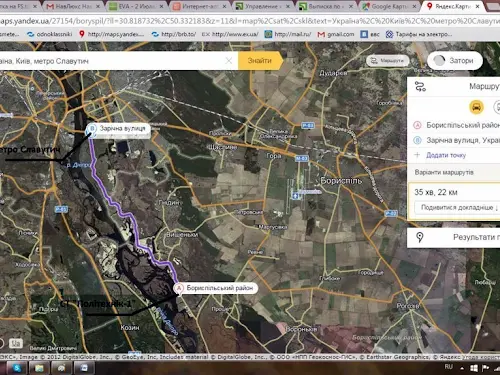The width and height of the screenshot is (500, 375).
Task: Clear the search field with the X icon
Action: [229, 61]
